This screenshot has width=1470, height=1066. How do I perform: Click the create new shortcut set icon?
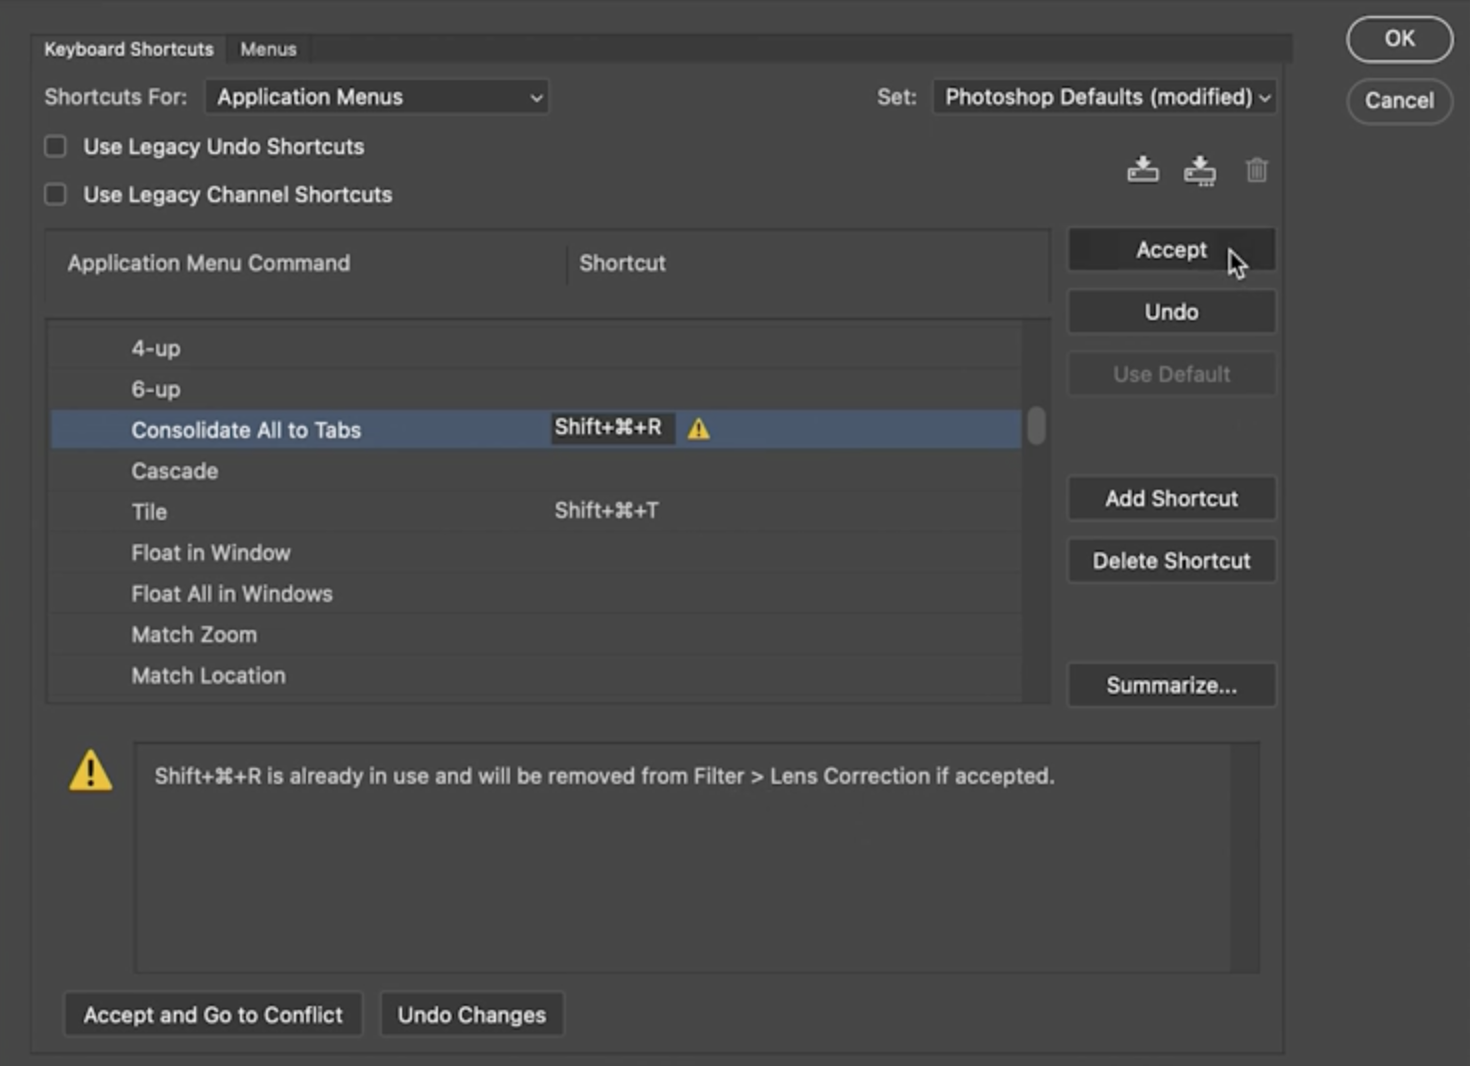(1200, 171)
